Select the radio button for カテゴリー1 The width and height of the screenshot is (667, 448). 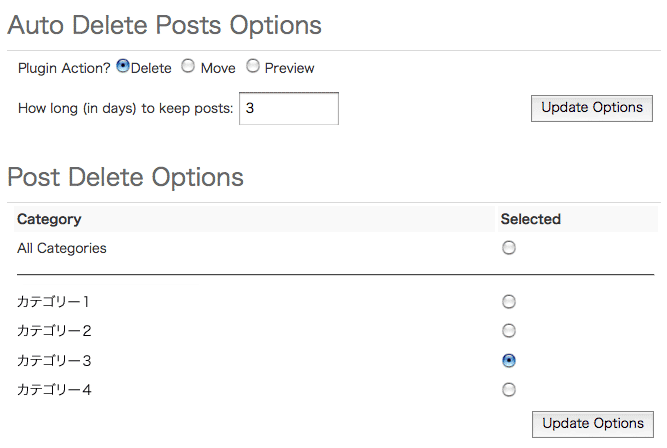coord(509,301)
